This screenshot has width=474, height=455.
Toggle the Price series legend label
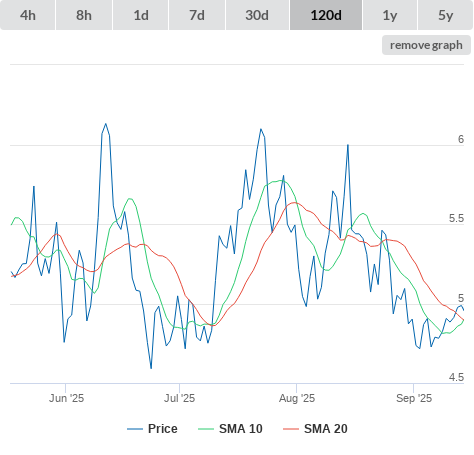point(163,429)
